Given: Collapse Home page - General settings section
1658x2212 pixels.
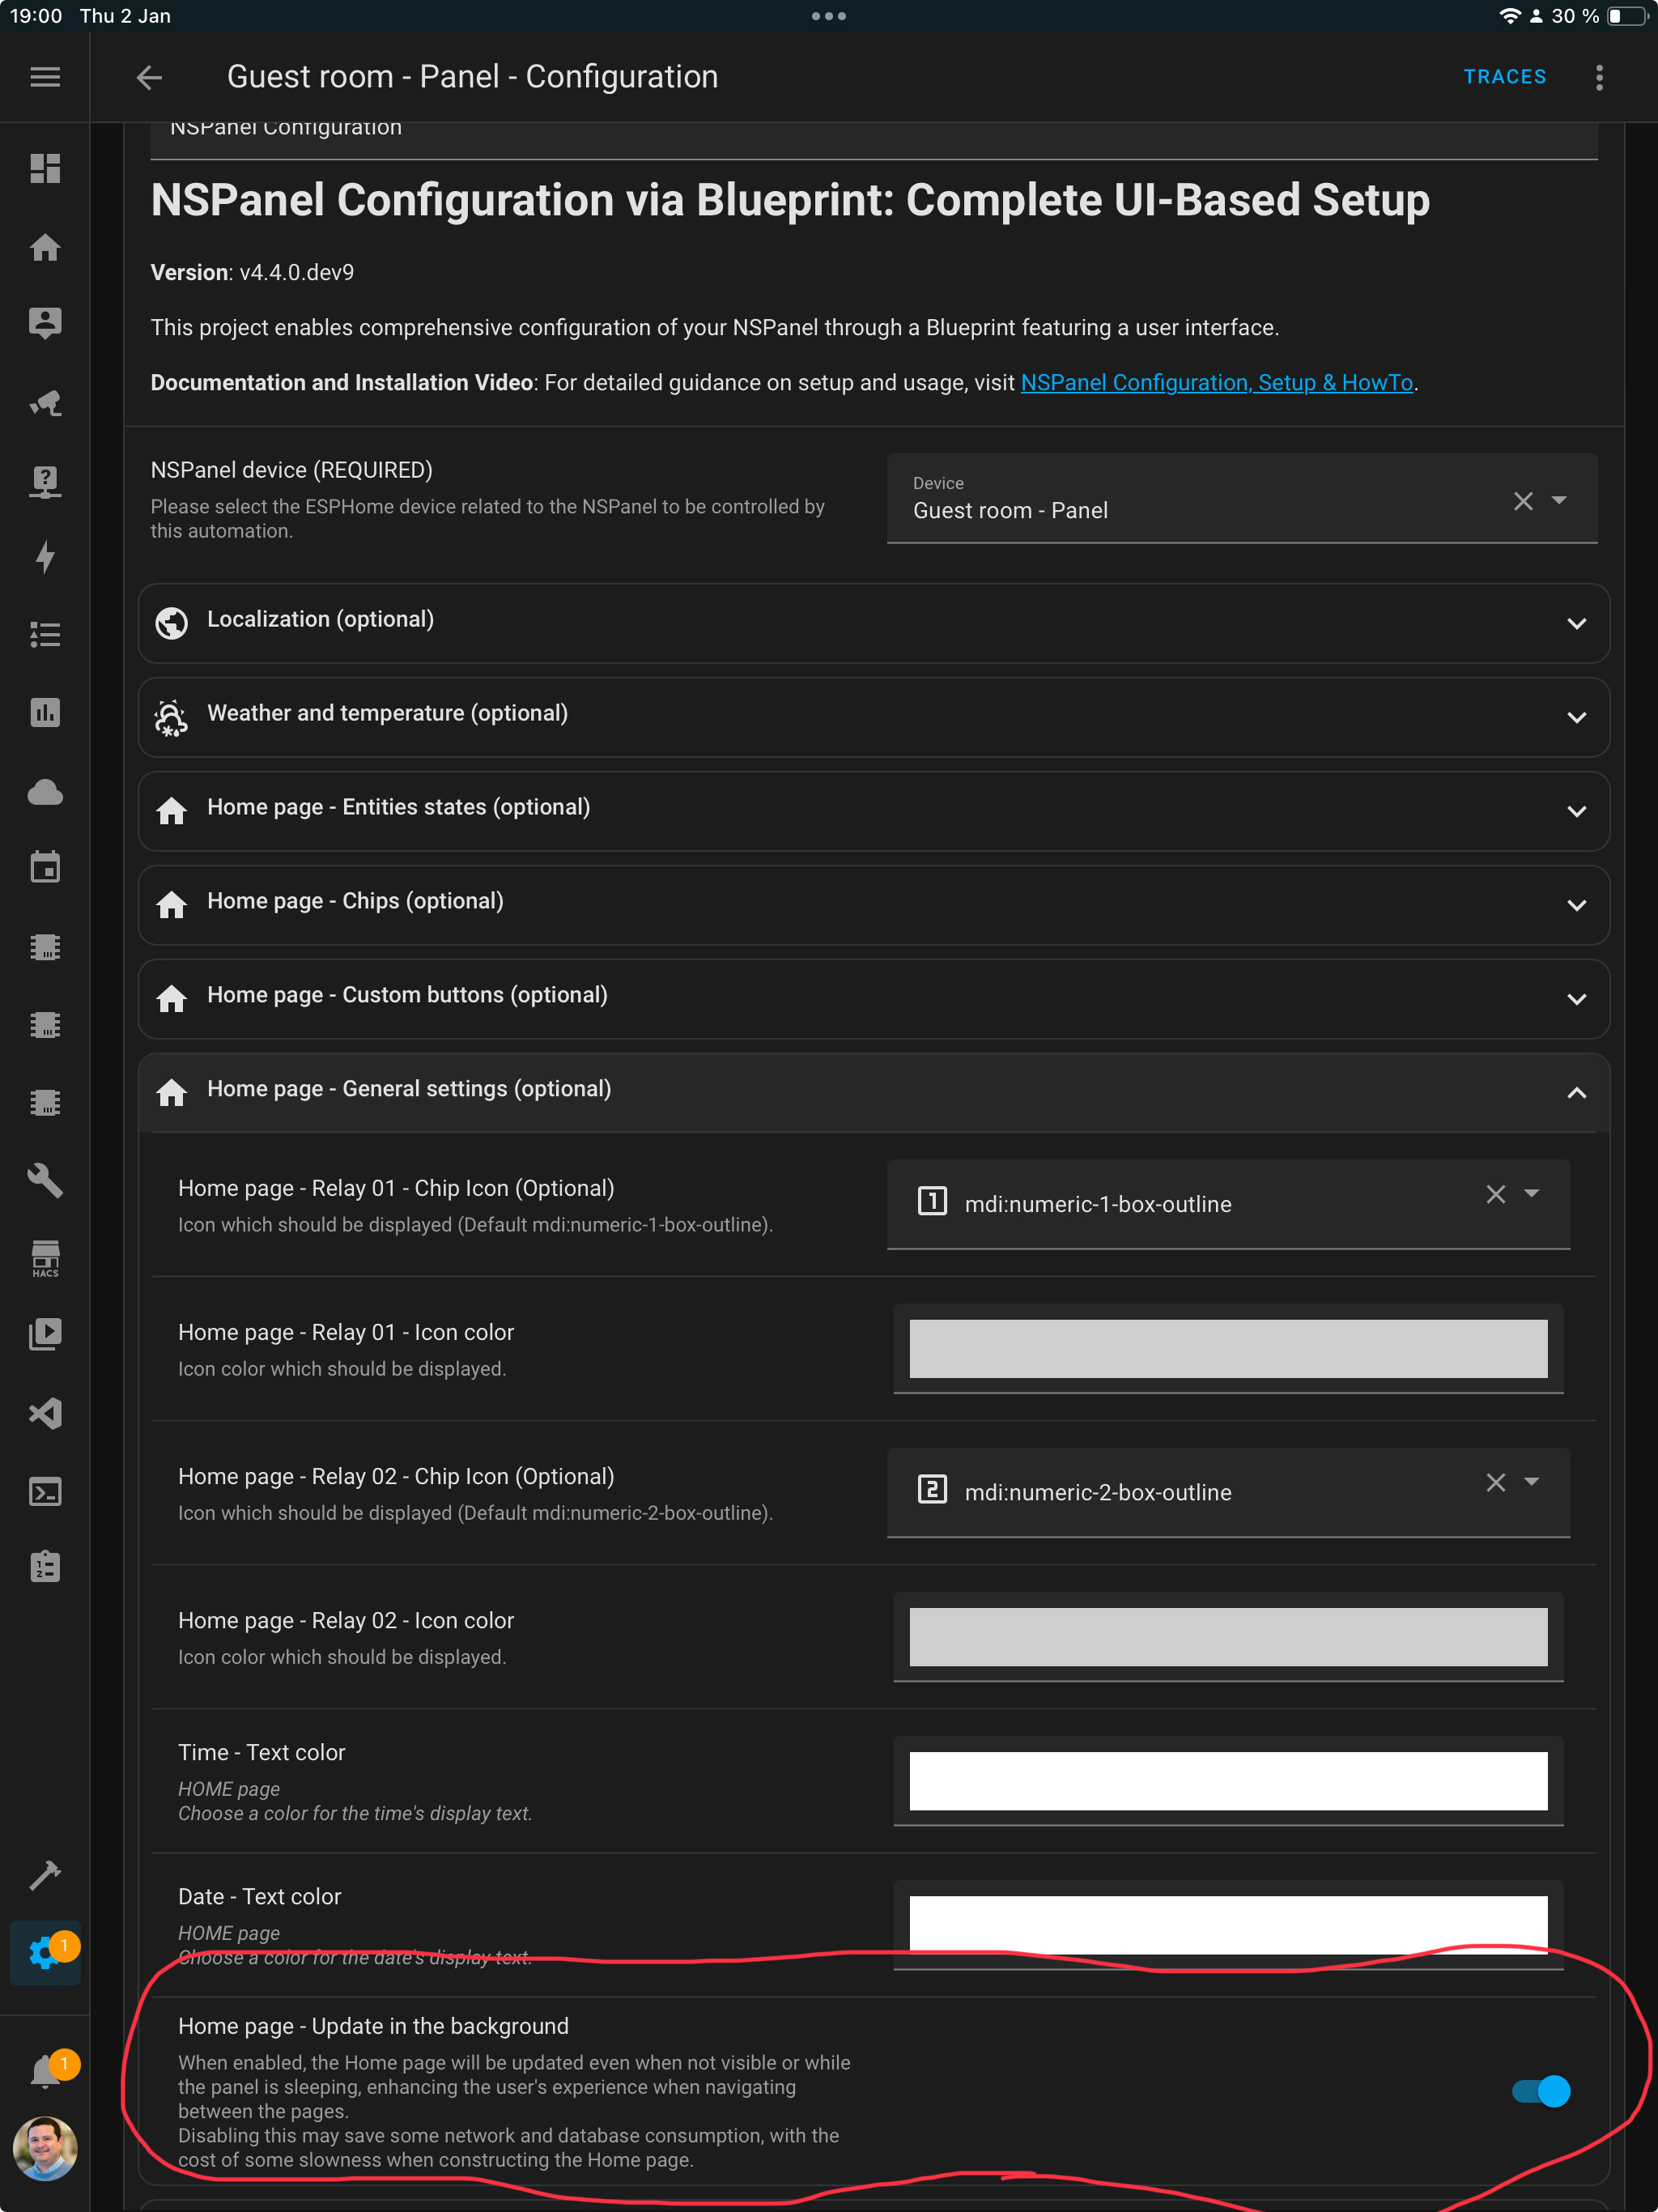Looking at the screenshot, I should click(x=1577, y=1093).
